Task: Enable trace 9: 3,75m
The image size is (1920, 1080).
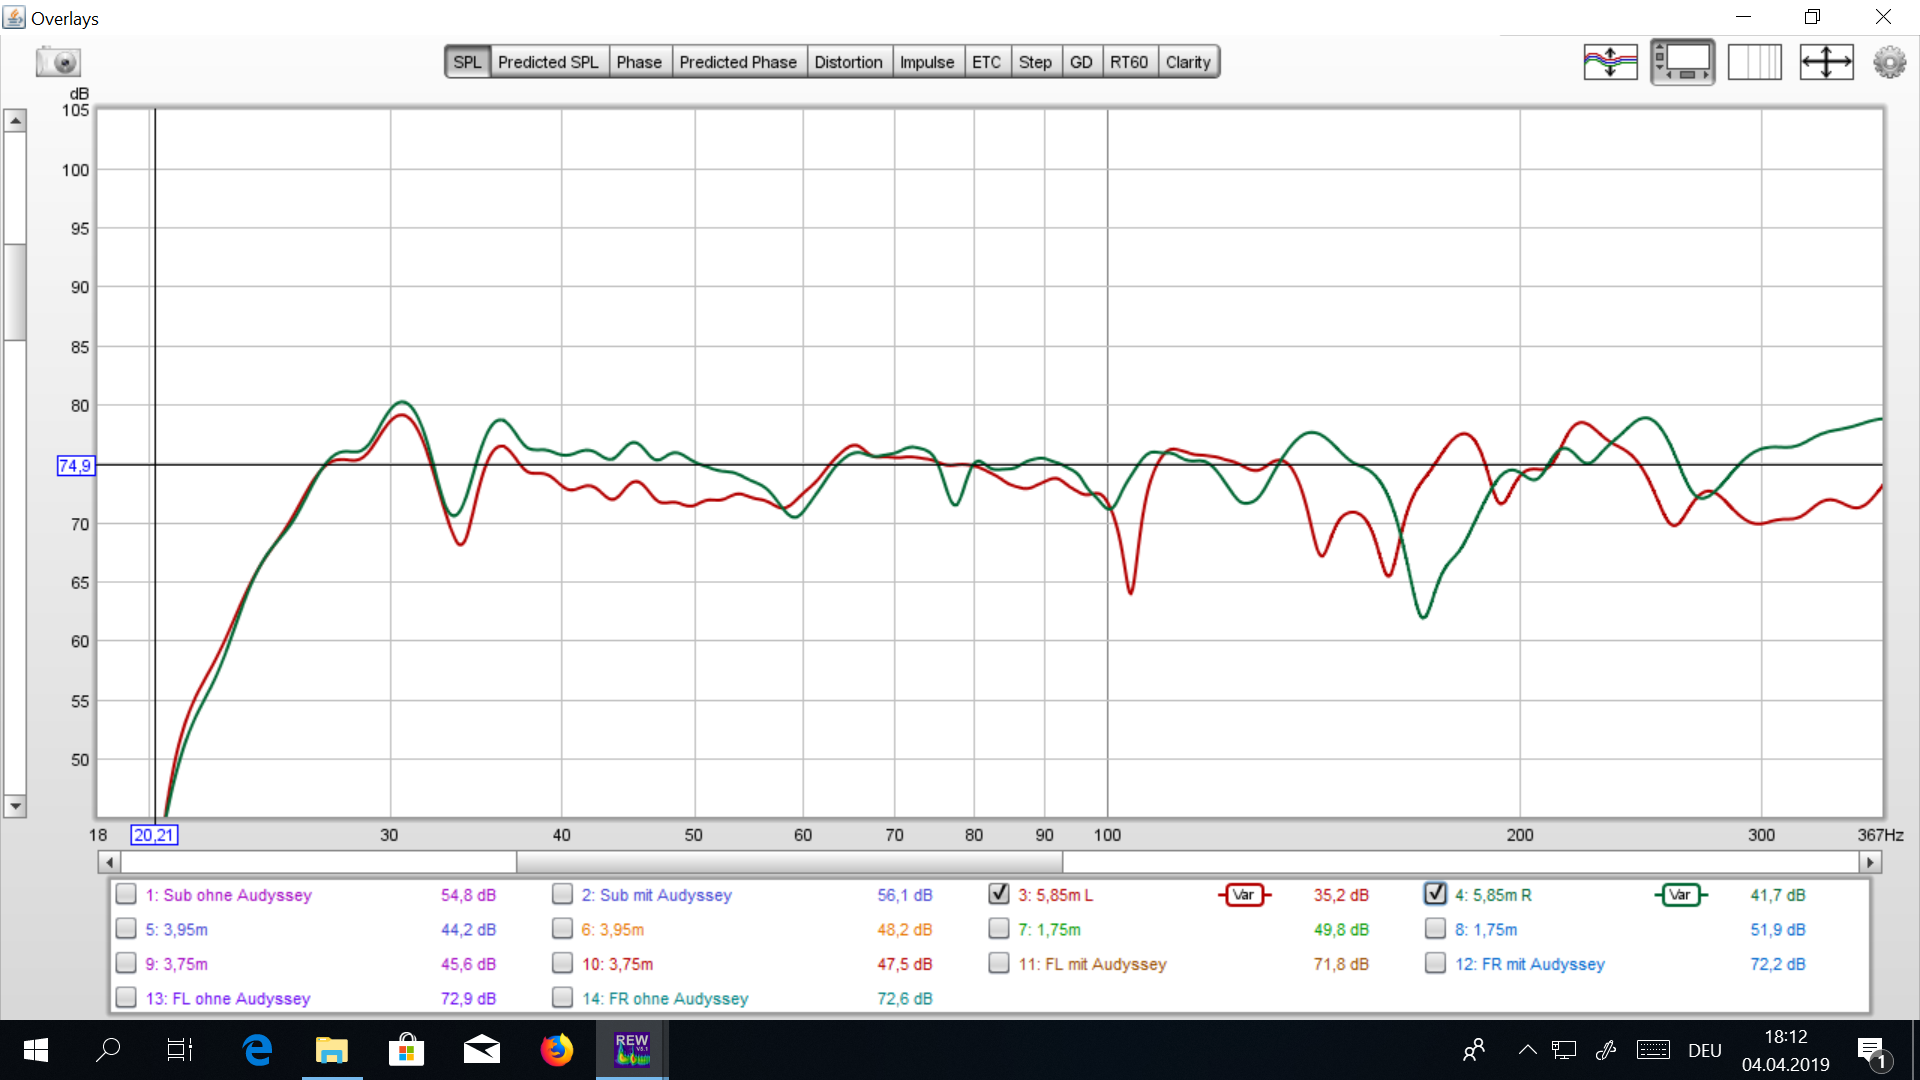Action: (x=126, y=963)
